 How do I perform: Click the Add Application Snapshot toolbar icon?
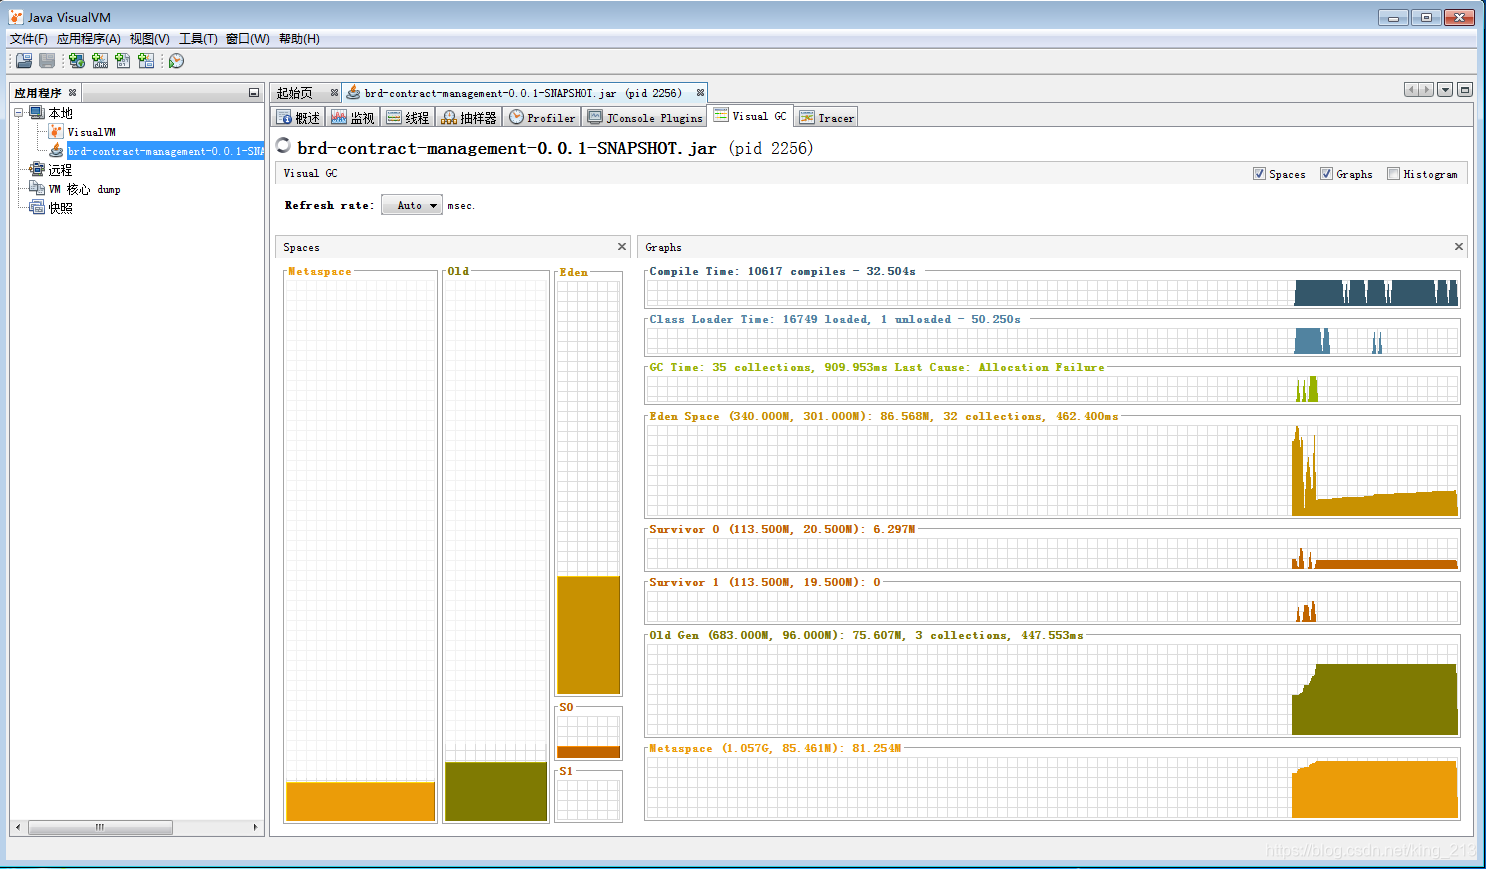click(x=147, y=61)
